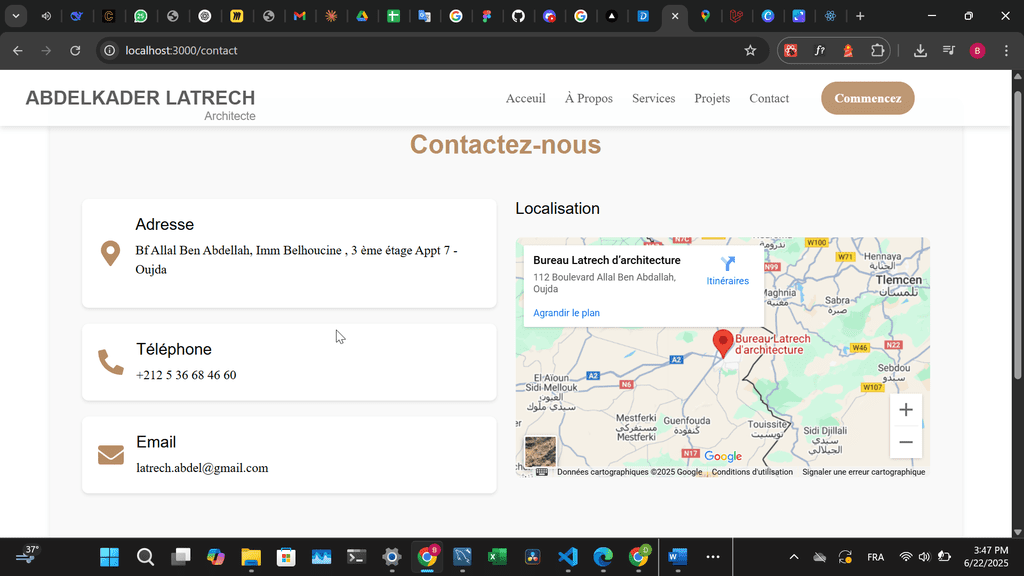The image size is (1024, 576).
Task: Switch to the Google Drive browser tab
Action: tap(362, 16)
